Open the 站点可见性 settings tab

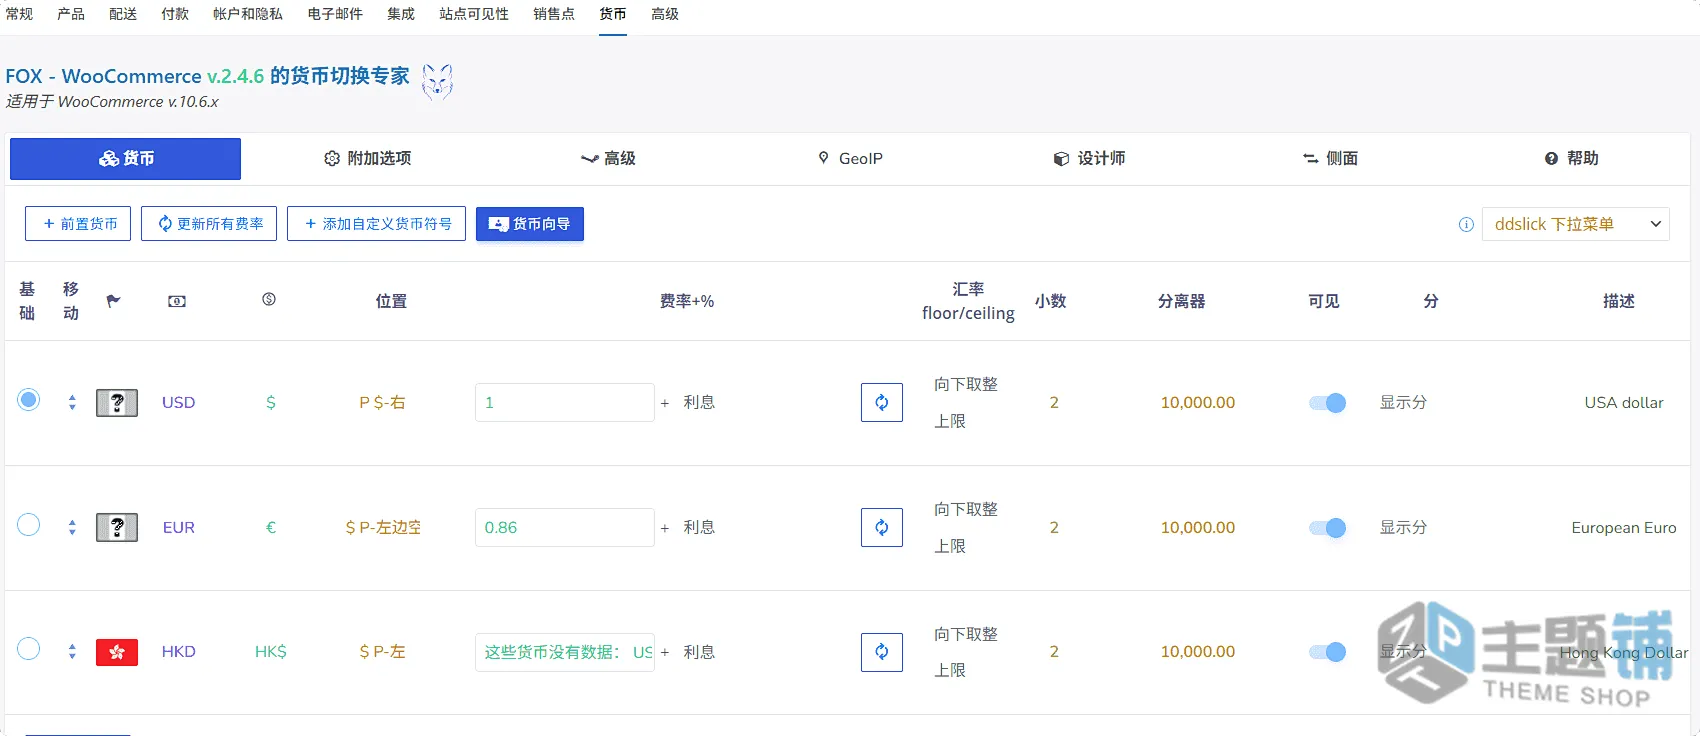point(474,14)
